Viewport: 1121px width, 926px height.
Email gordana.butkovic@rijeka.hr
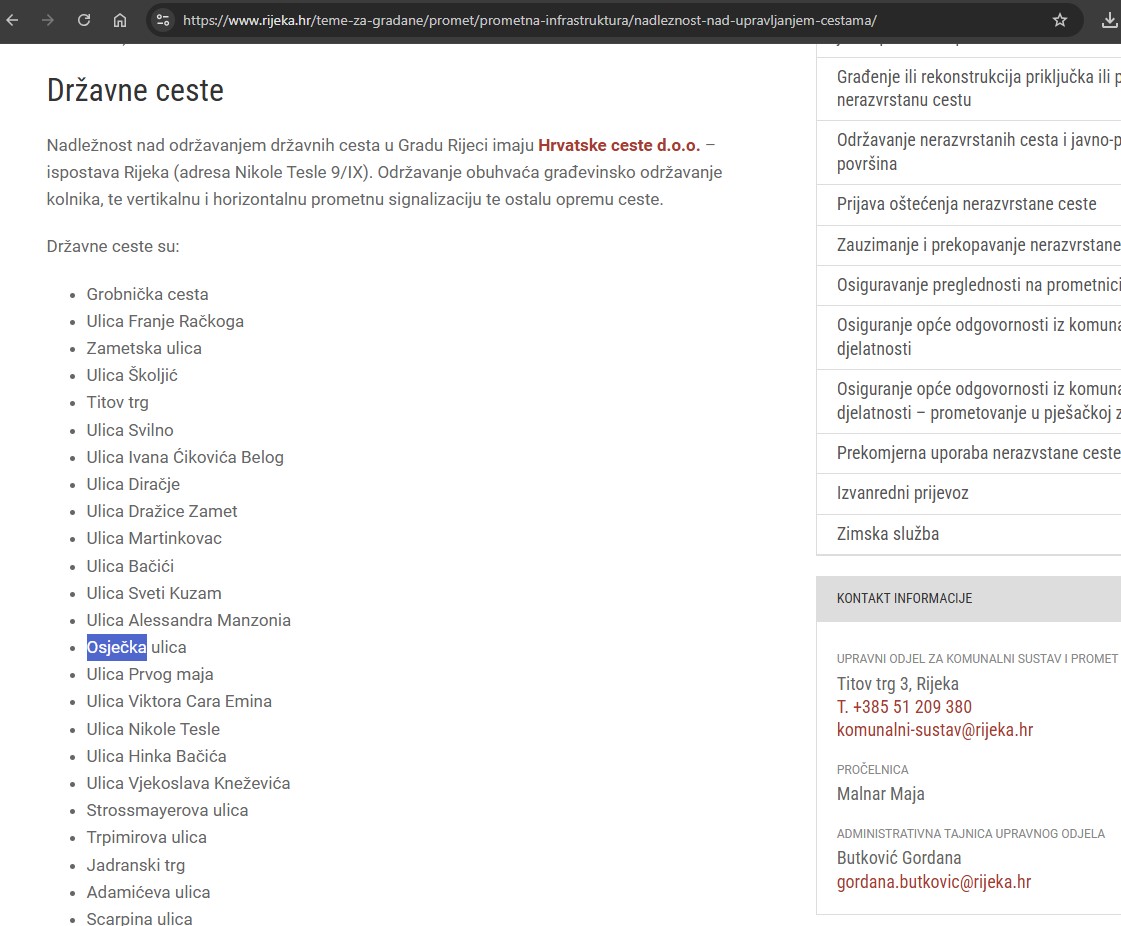click(x=933, y=882)
